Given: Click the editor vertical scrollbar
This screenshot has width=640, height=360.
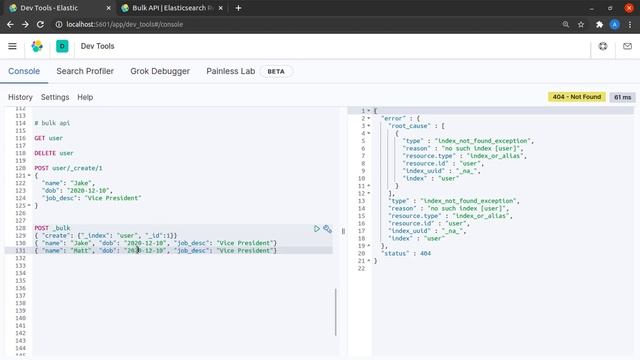Looking at the screenshot, I should pyautogui.click(x=336, y=312).
